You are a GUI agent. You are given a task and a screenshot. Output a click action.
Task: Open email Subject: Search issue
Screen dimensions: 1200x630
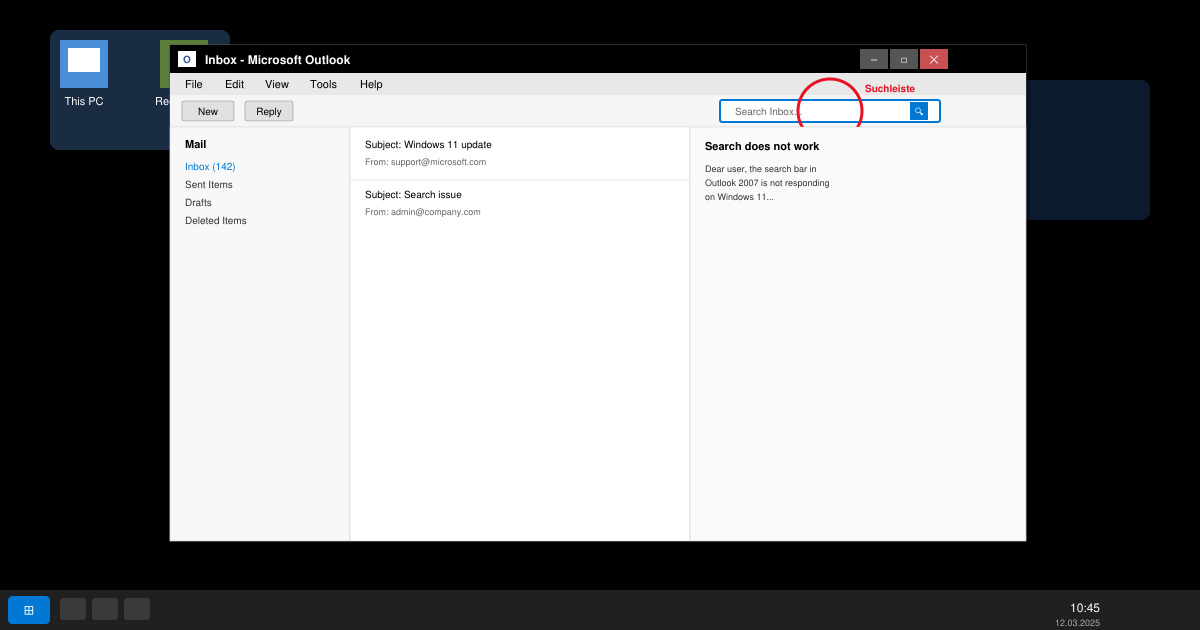coord(520,203)
